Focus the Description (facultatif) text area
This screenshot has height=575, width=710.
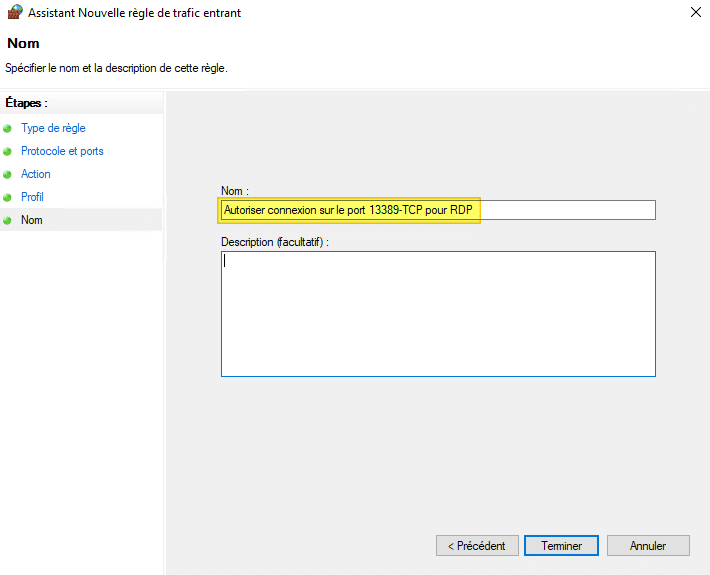click(438, 314)
